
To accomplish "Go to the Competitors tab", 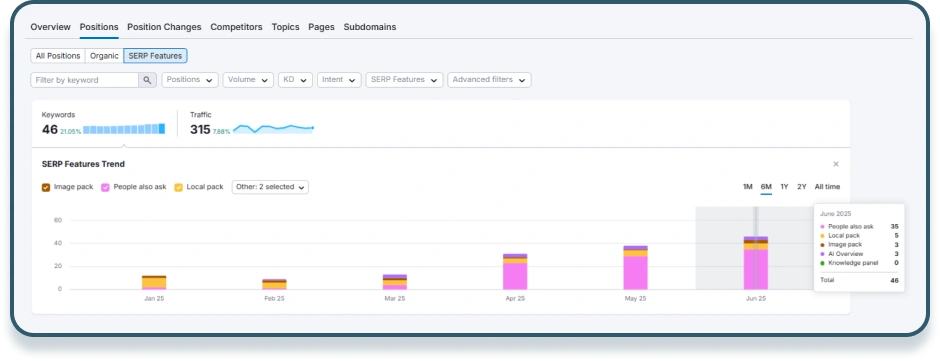I will pyautogui.click(x=236, y=27).
